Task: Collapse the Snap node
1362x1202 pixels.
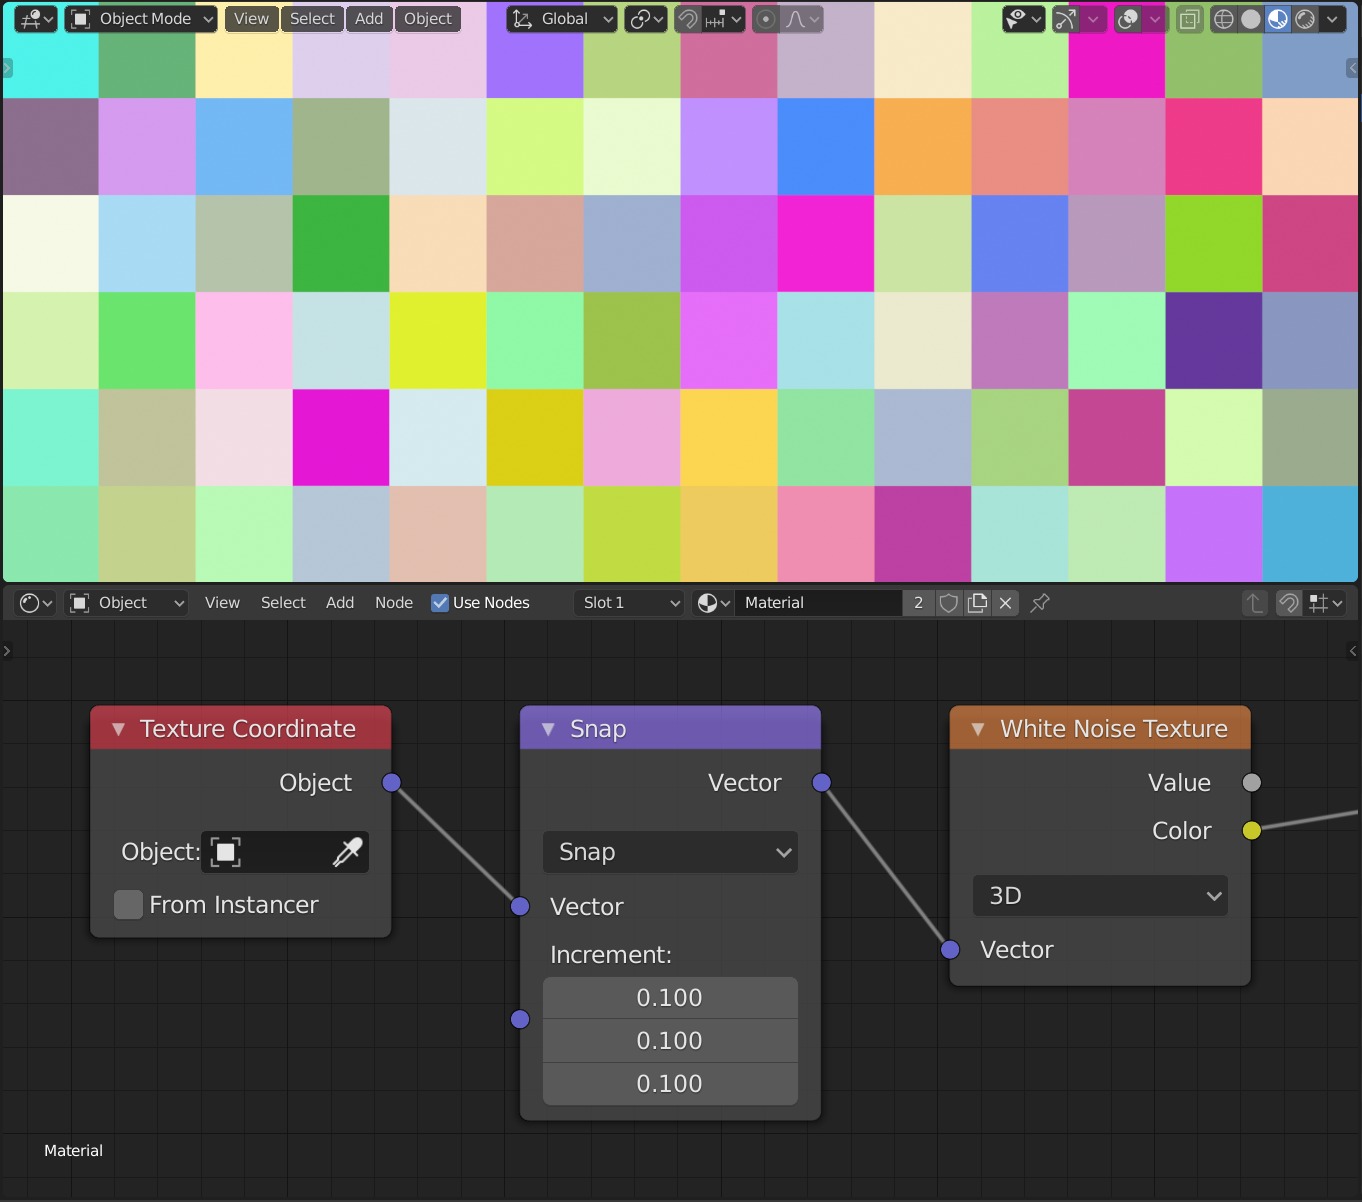Action: coord(548,729)
